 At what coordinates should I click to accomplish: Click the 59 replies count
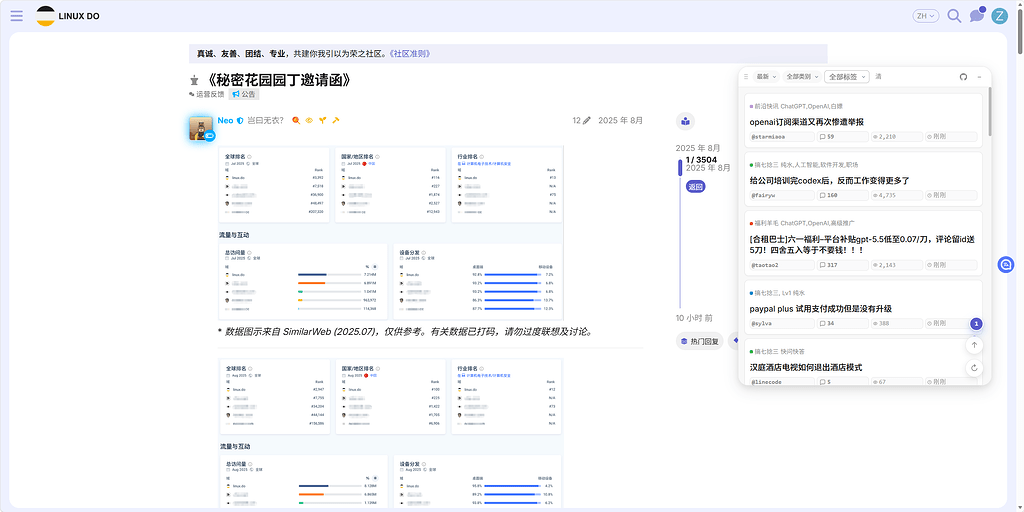pyautogui.click(x=842, y=136)
